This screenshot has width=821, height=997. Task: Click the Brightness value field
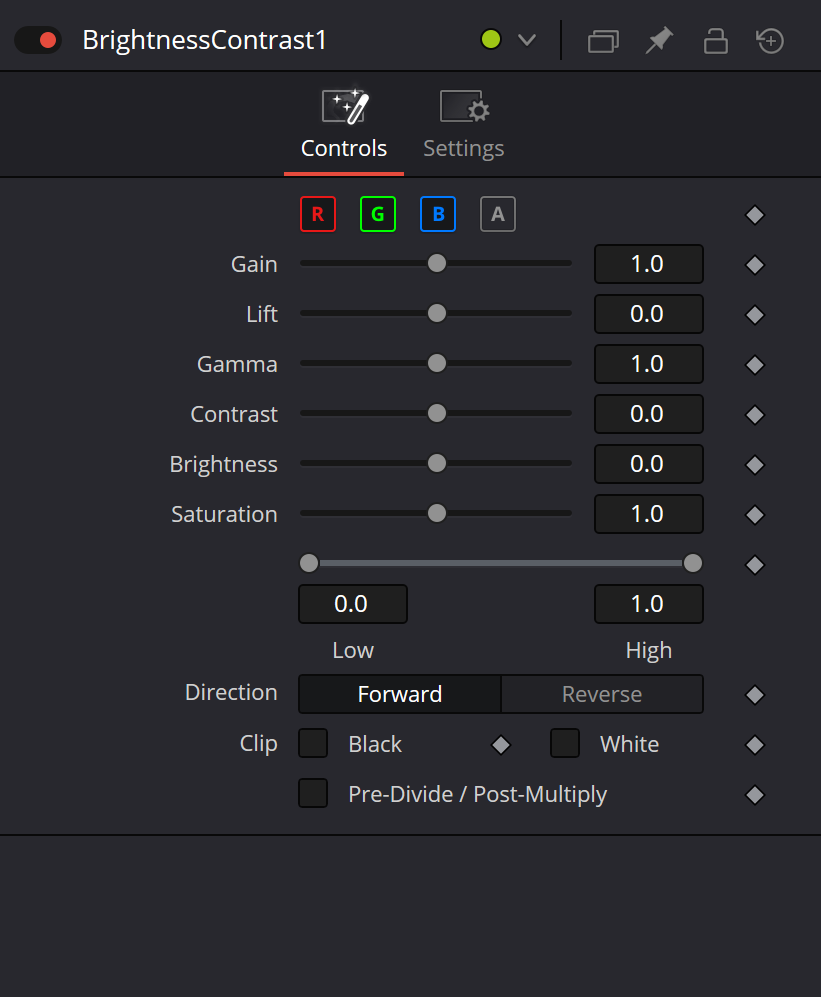(649, 464)
